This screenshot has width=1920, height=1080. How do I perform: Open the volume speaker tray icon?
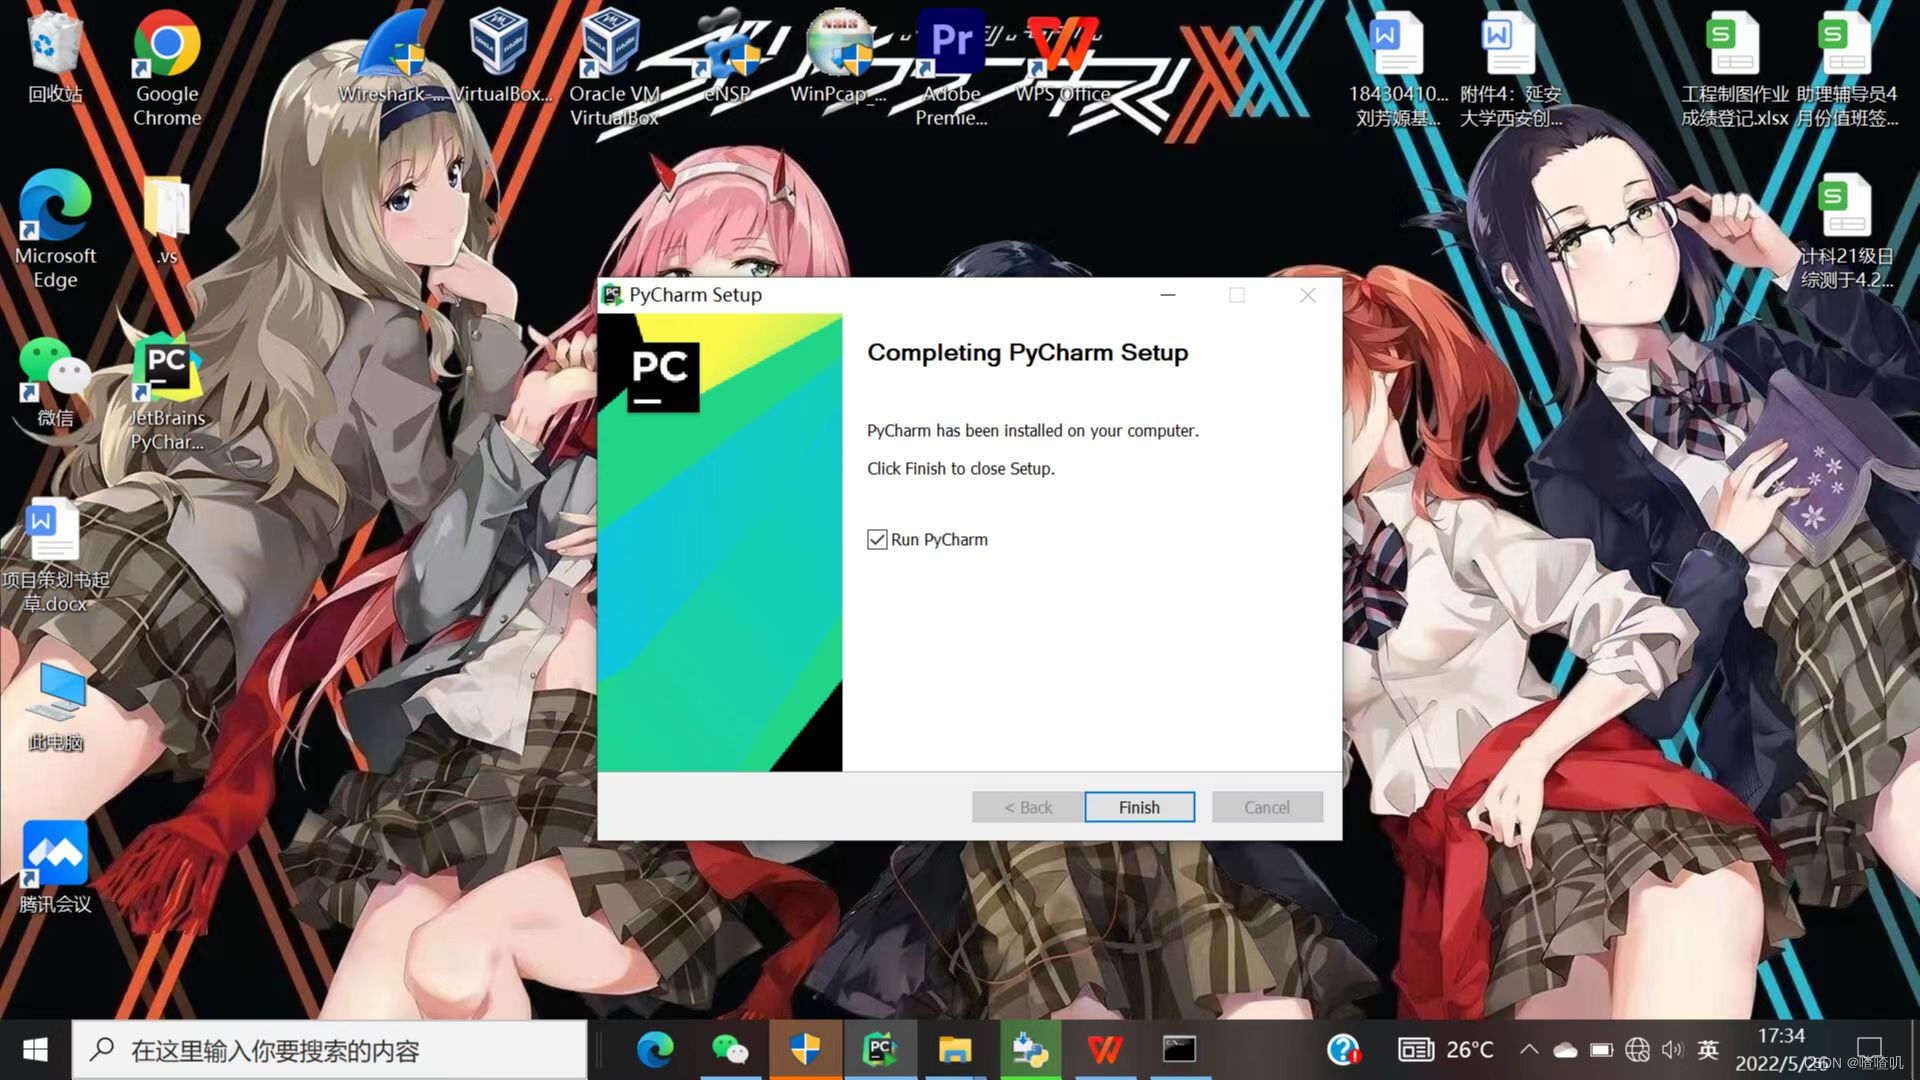click(x=1671, y=1050)
